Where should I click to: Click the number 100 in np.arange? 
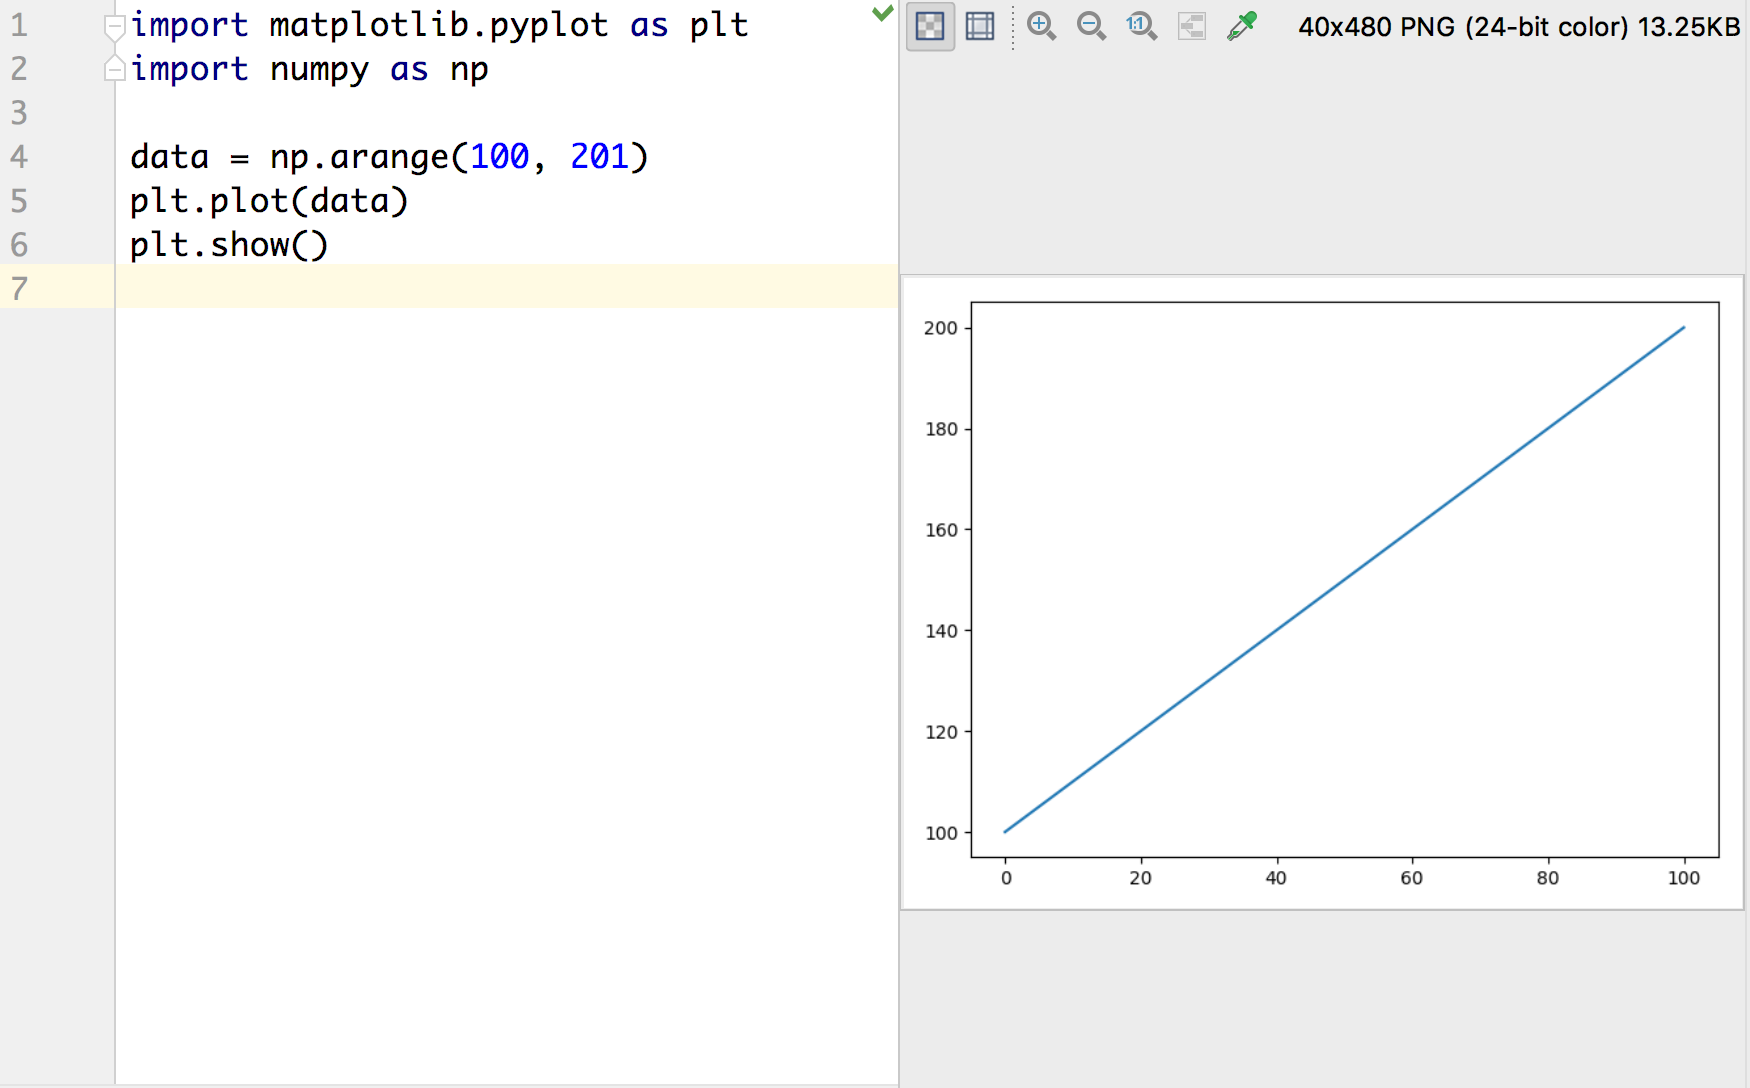coord(499,157)
